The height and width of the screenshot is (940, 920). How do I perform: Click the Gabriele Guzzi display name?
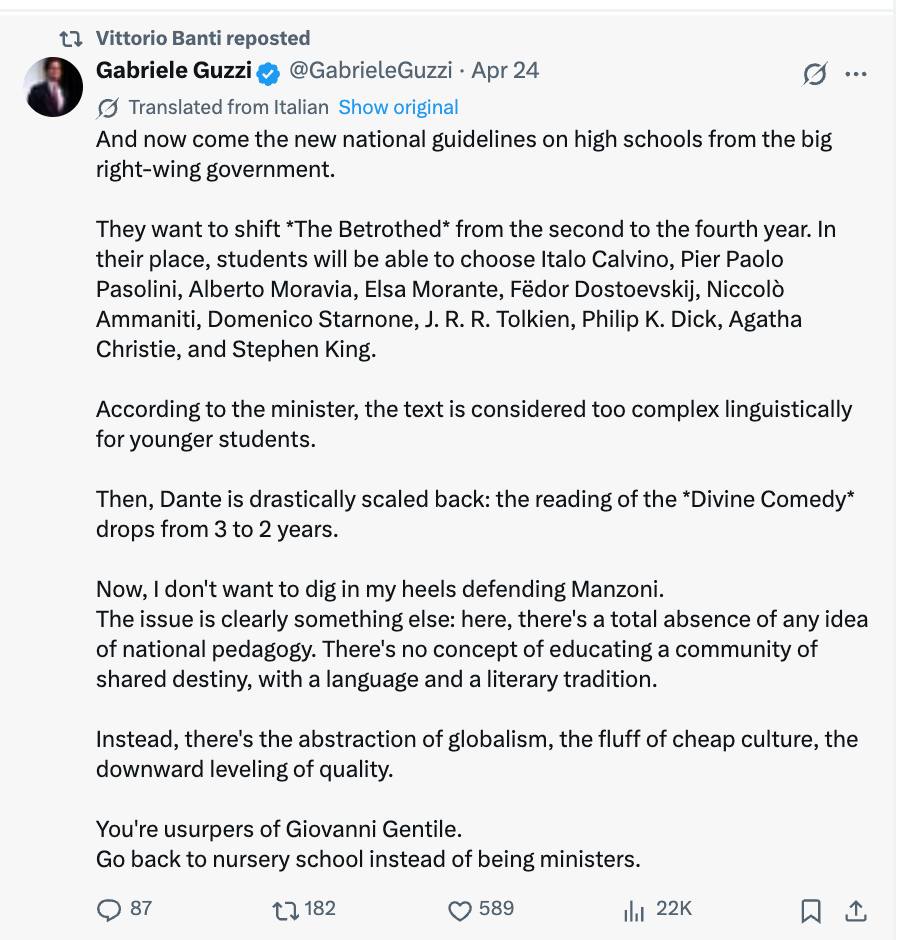point(174,71)
